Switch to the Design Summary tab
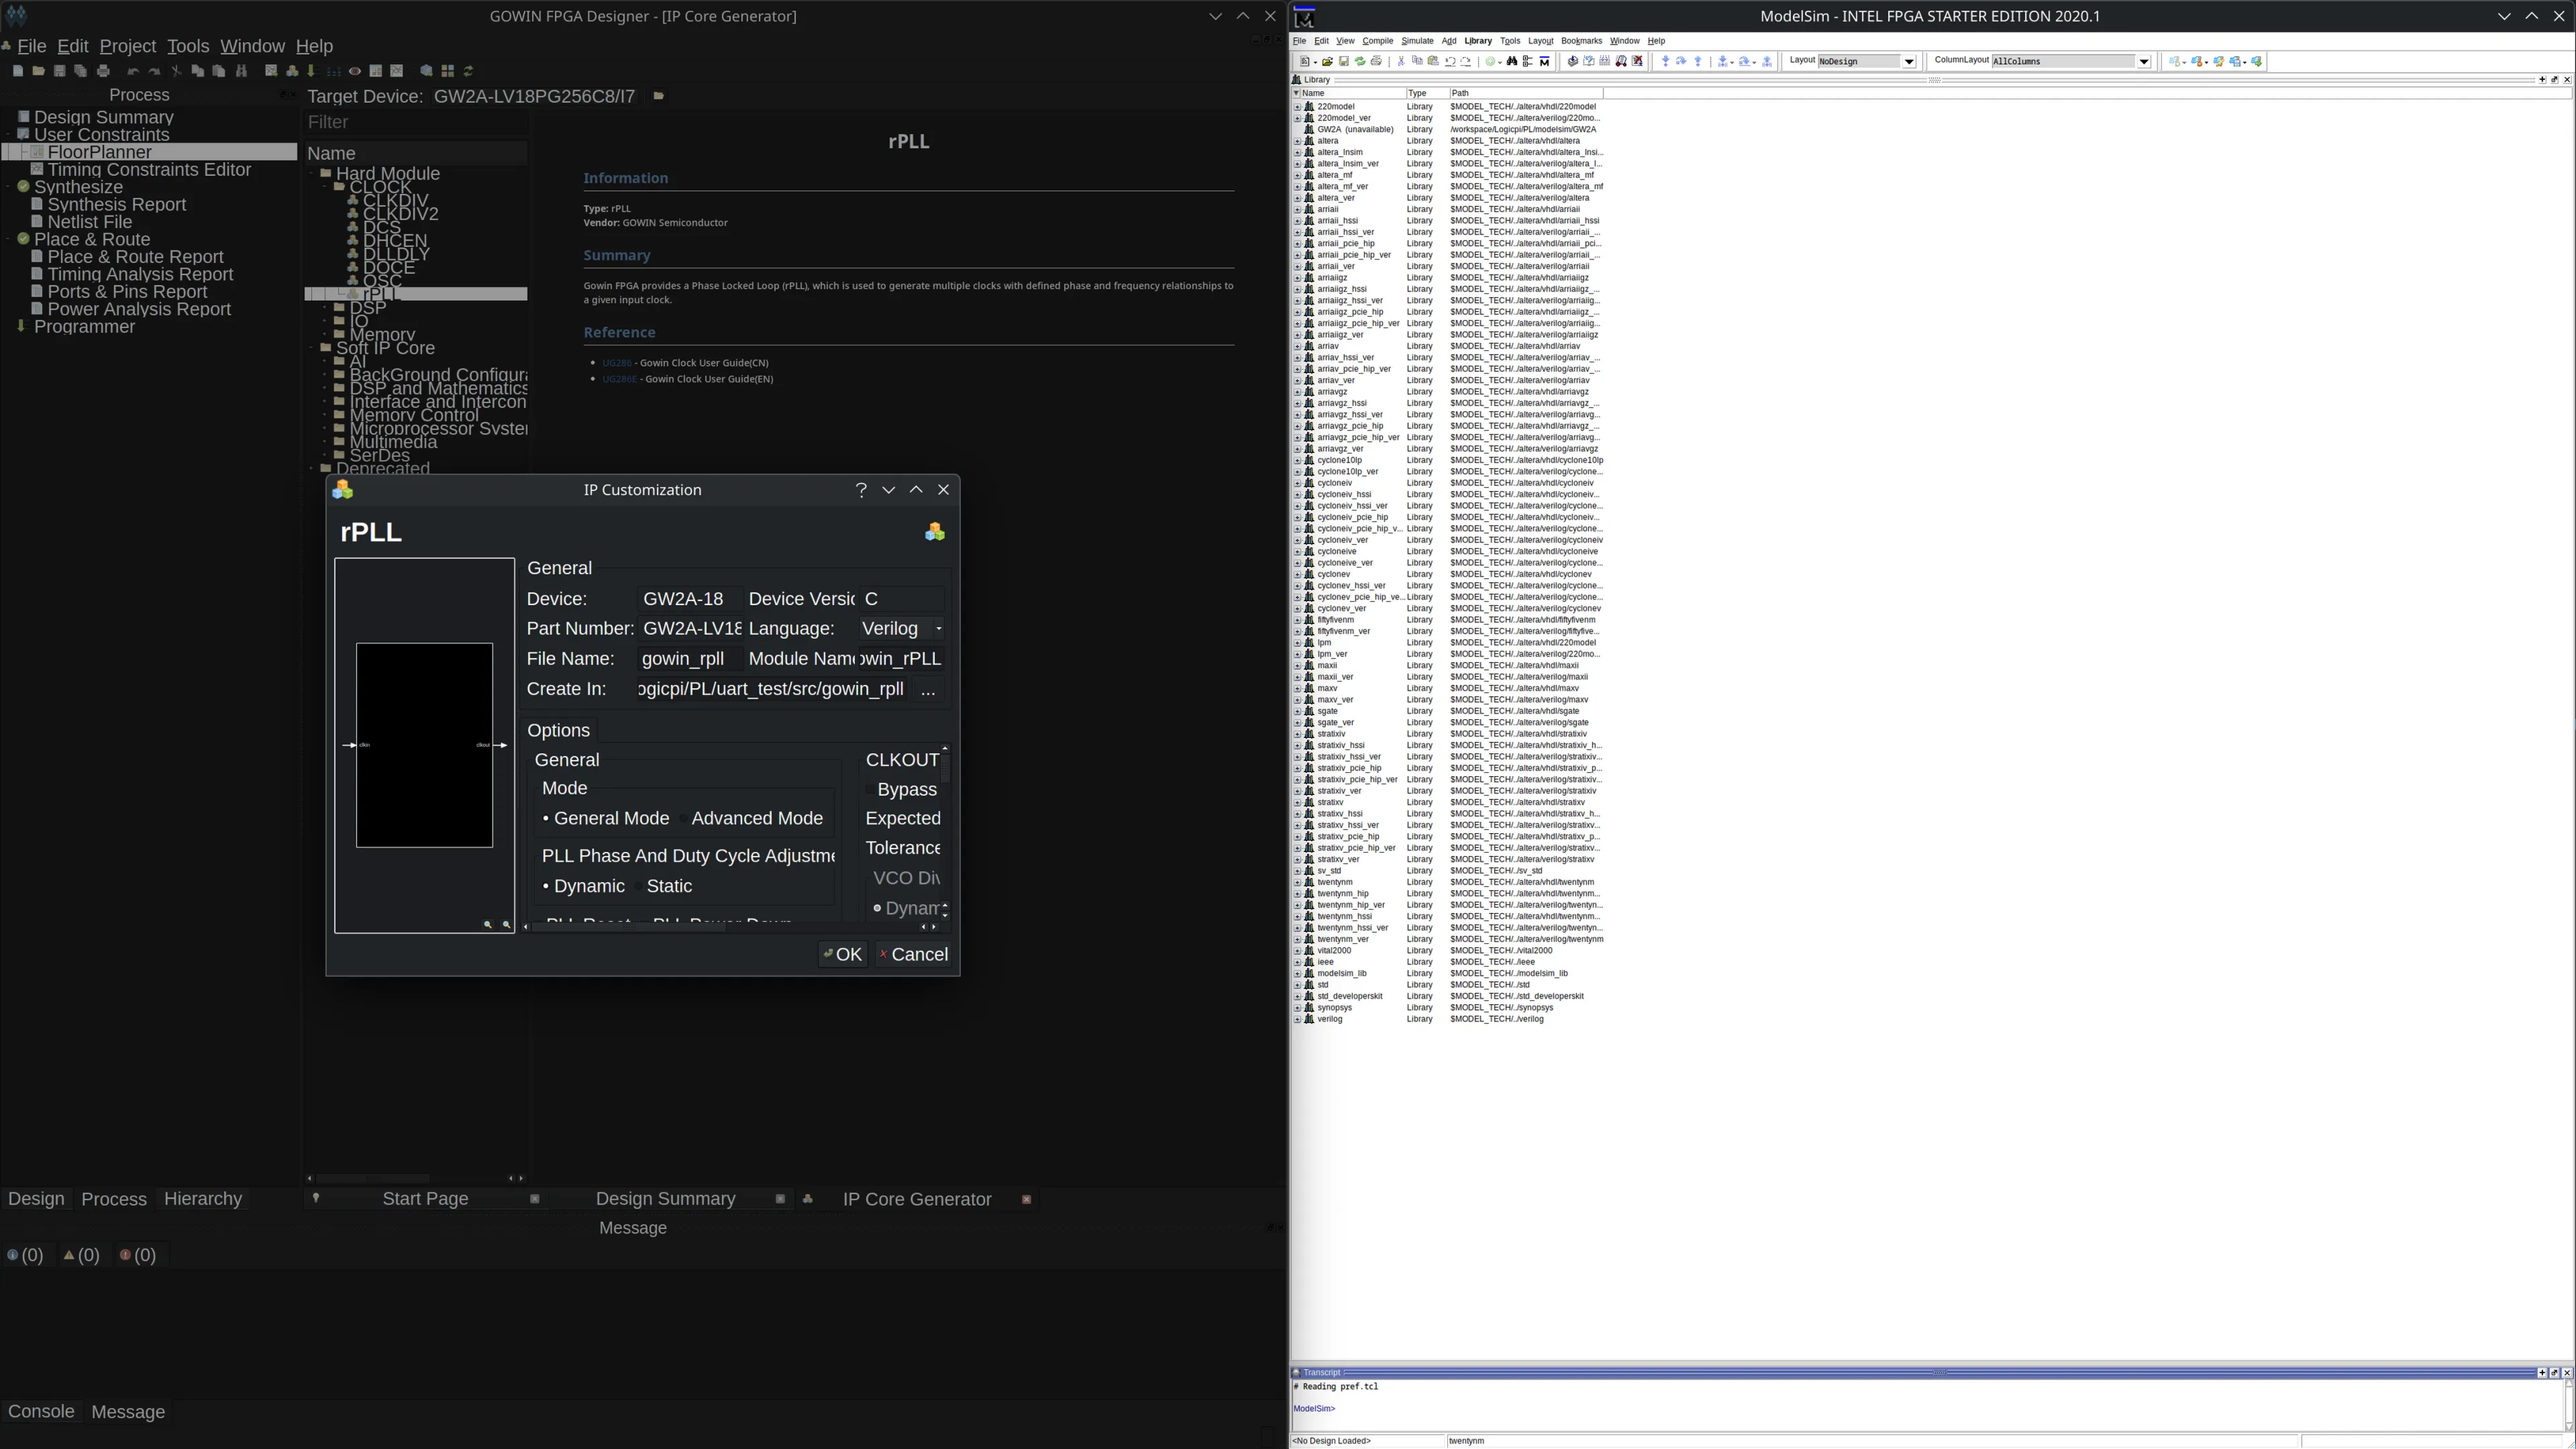The image size is (2576, 1449). tap(665, 1199)
